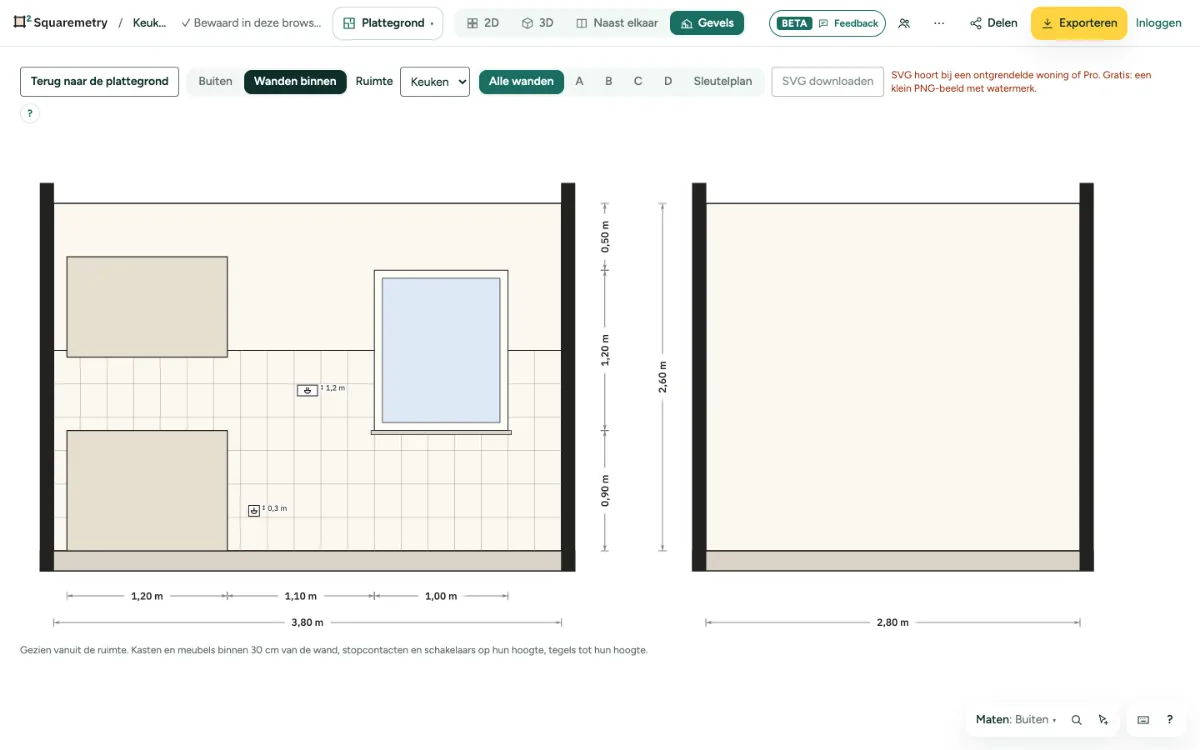This screenshot has width=1200, height=750.
Task: Click the 1,20 m horizontal dimension label
Action: 147,596
